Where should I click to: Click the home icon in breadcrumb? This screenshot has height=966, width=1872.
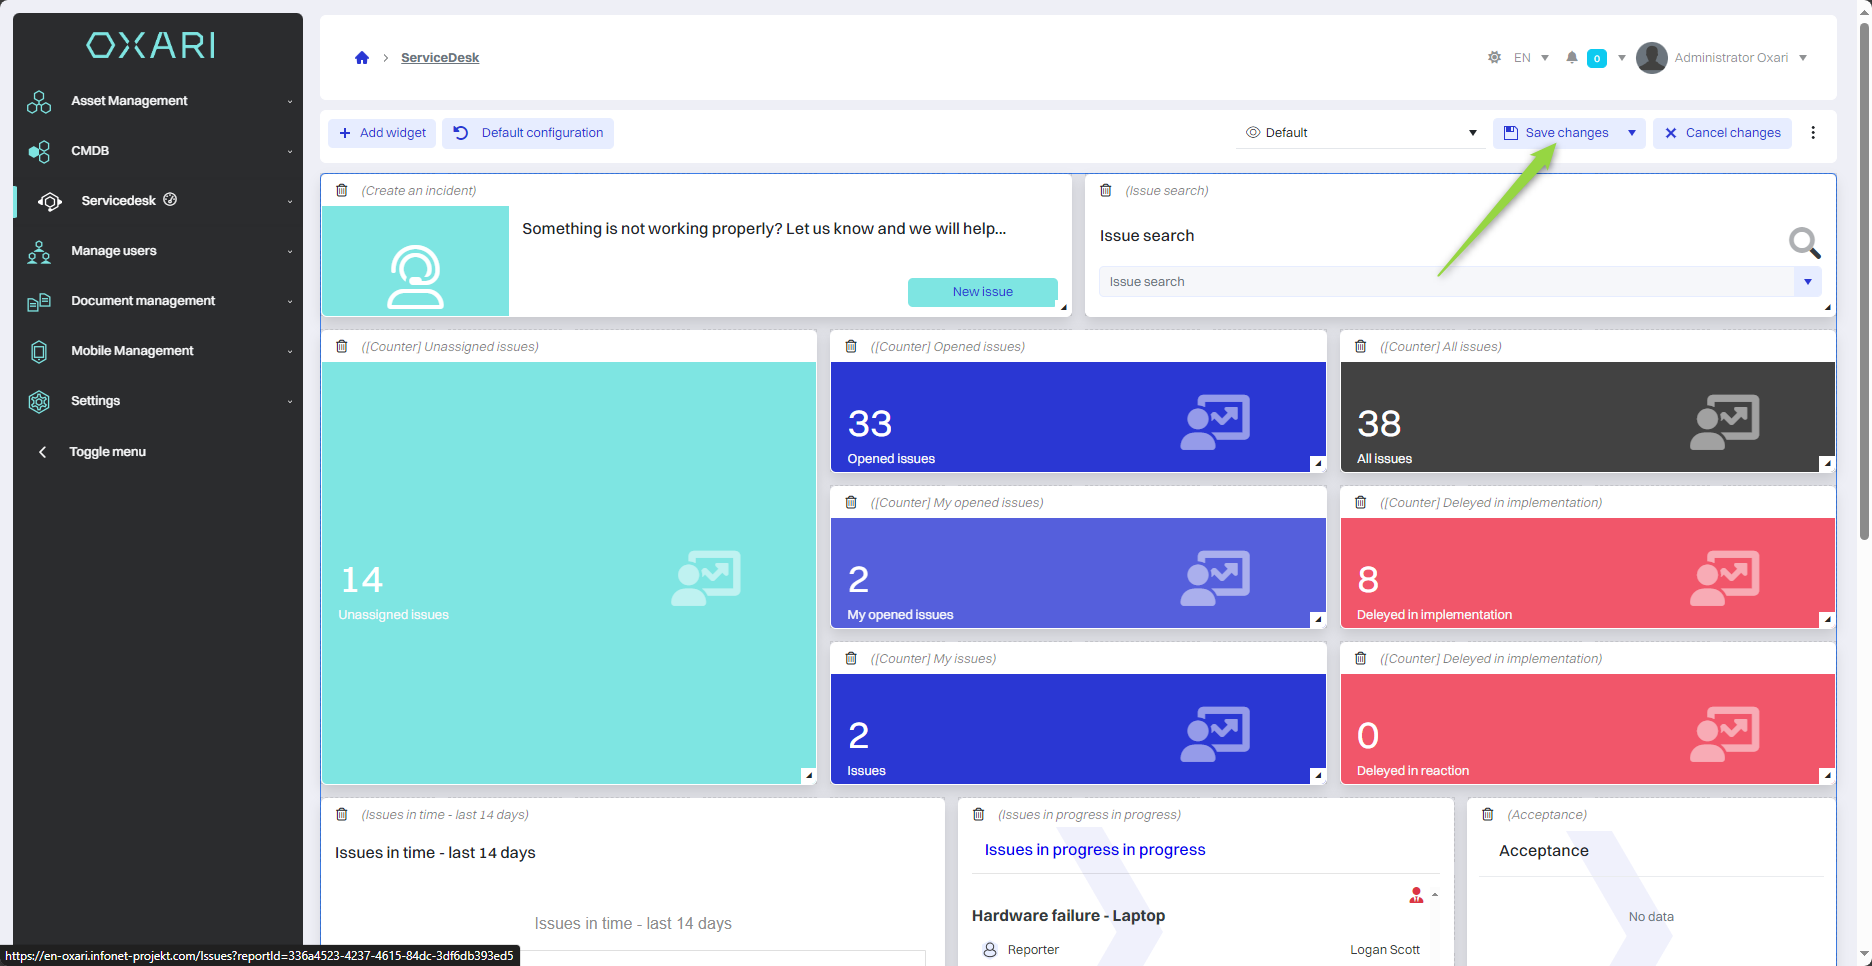click(362, 58)
